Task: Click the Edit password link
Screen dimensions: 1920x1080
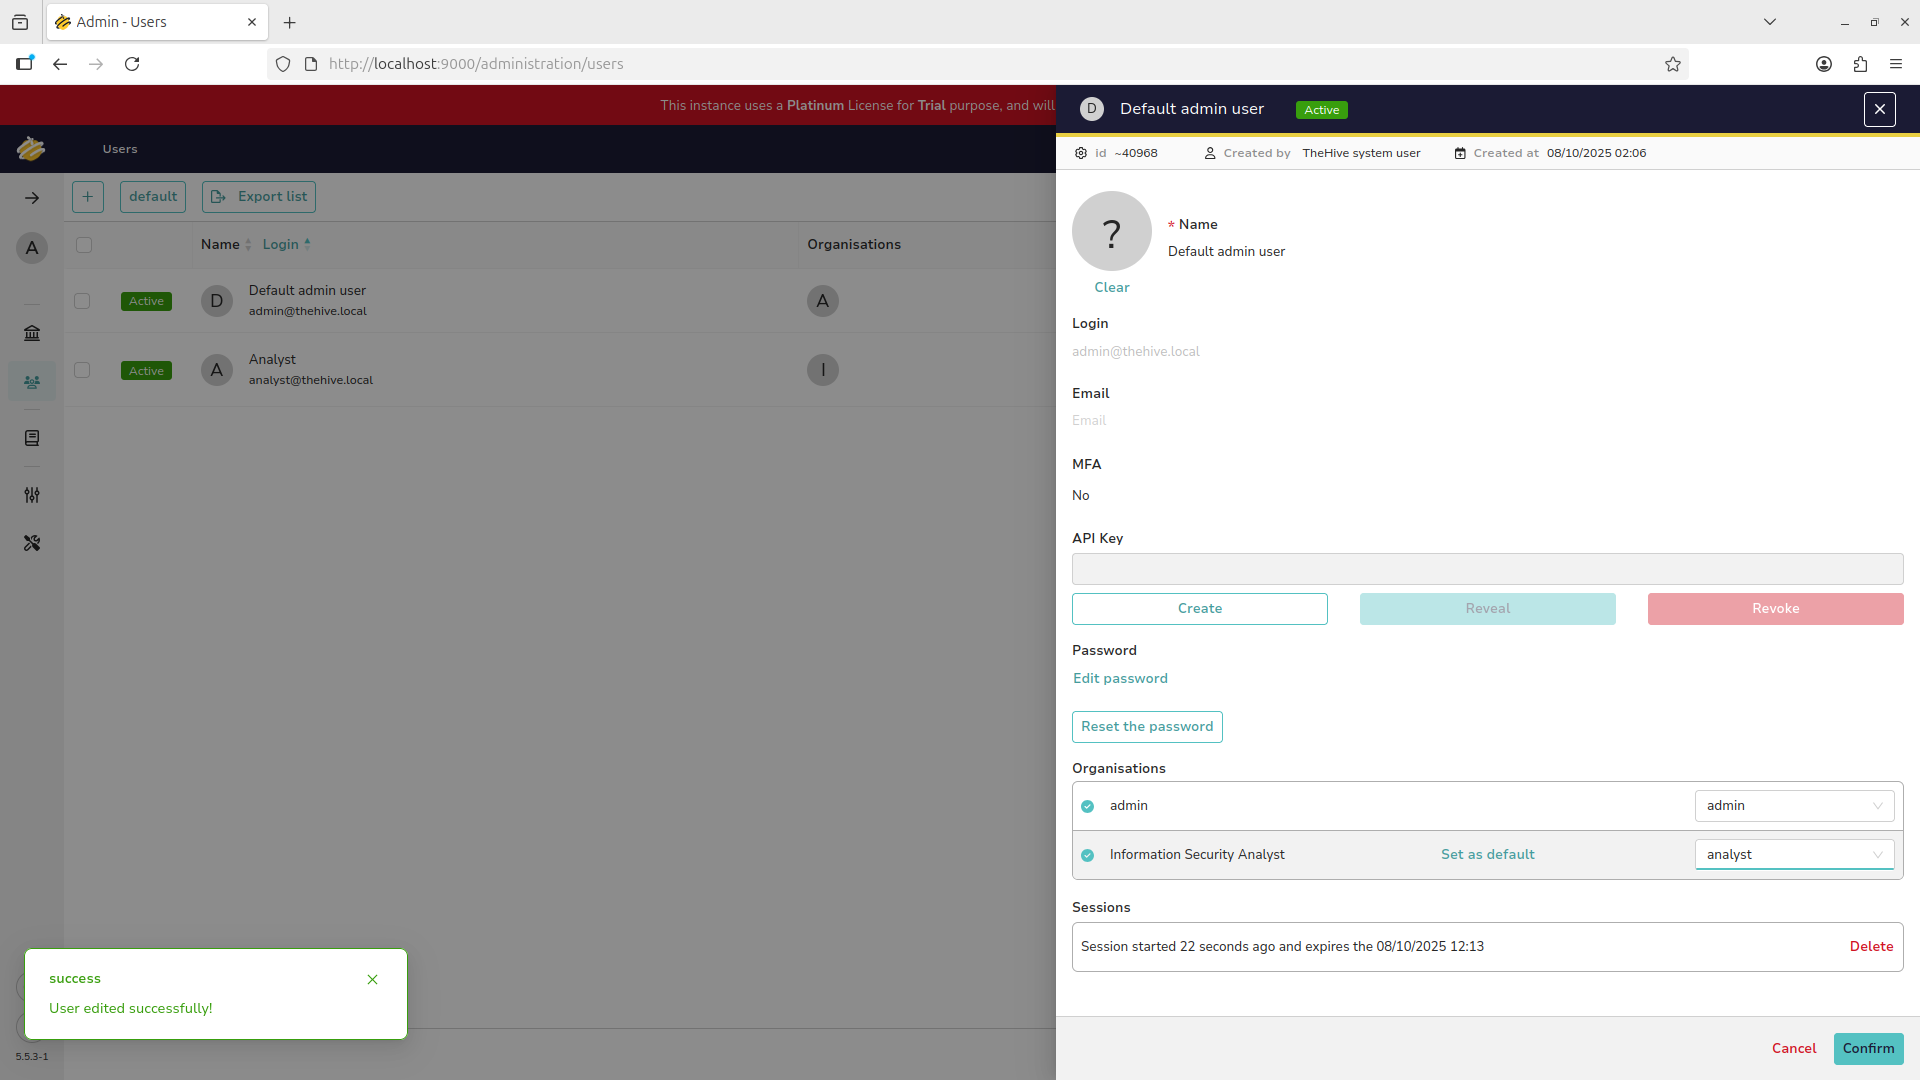Action: click(1120, 678)
